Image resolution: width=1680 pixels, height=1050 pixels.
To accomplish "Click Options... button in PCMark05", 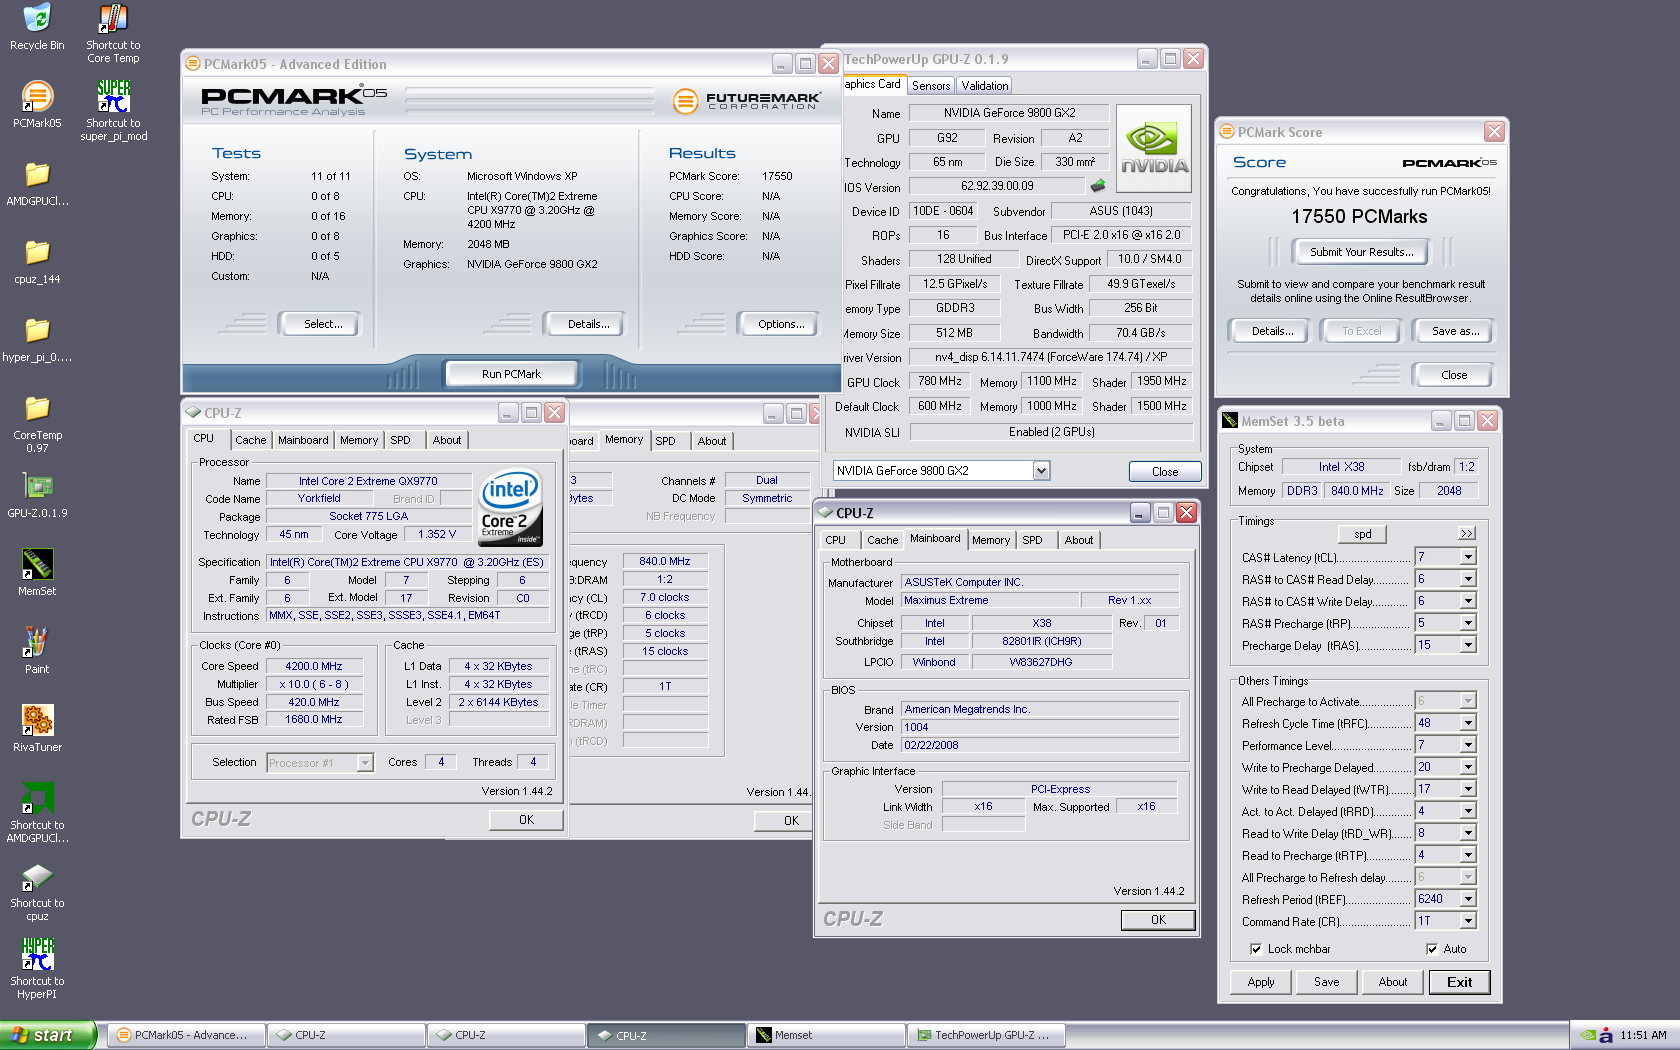I will click(781, 324).
